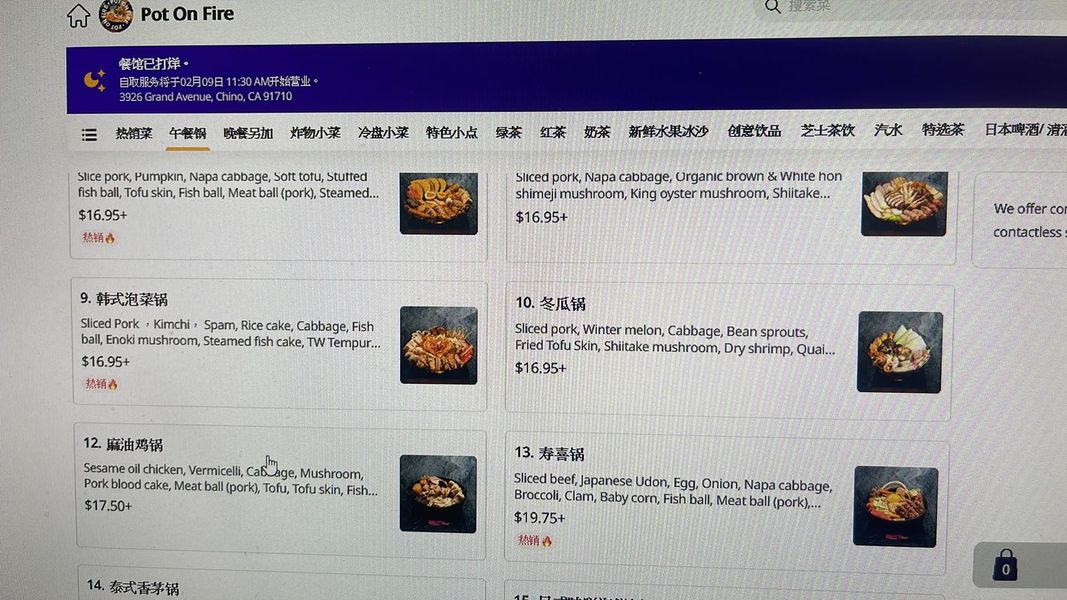The width and height of the screenshot is (1067, 600).
Task: Open the shopping bag cart
Action: [x=1005, y=565]
